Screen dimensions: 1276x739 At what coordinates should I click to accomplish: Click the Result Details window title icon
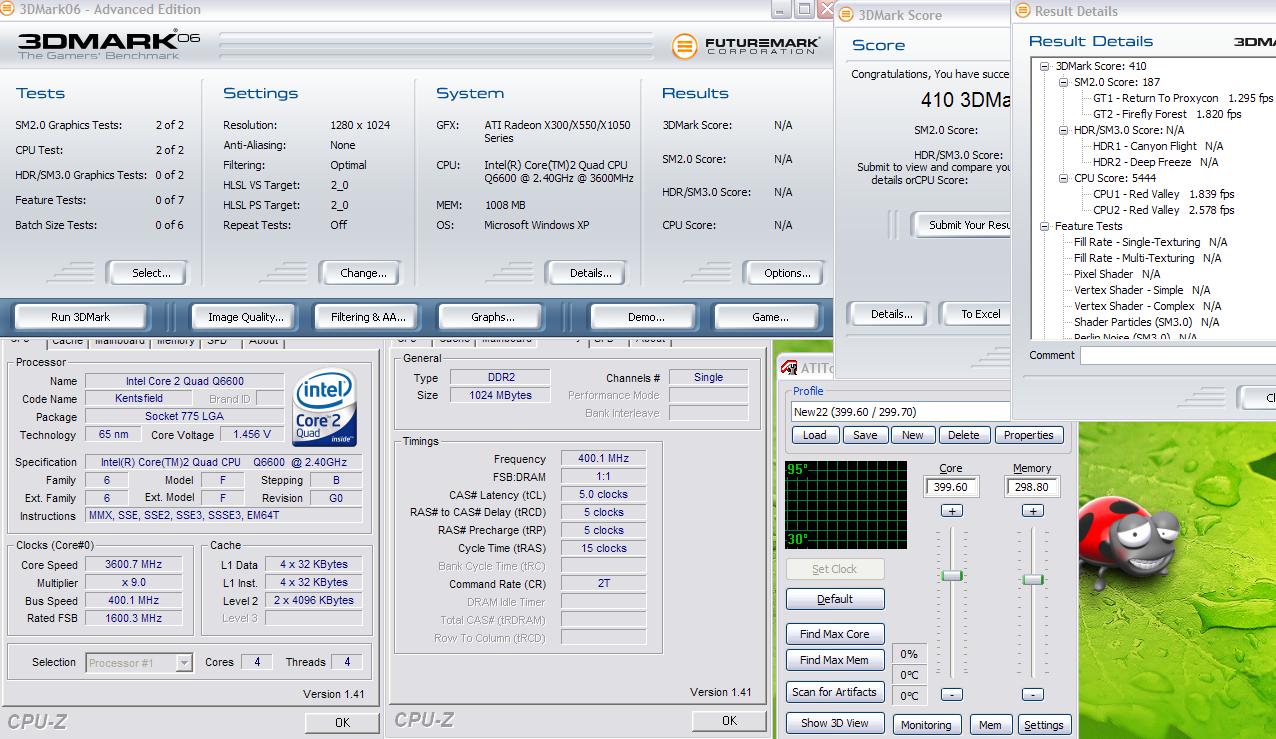click(1022, 11)
